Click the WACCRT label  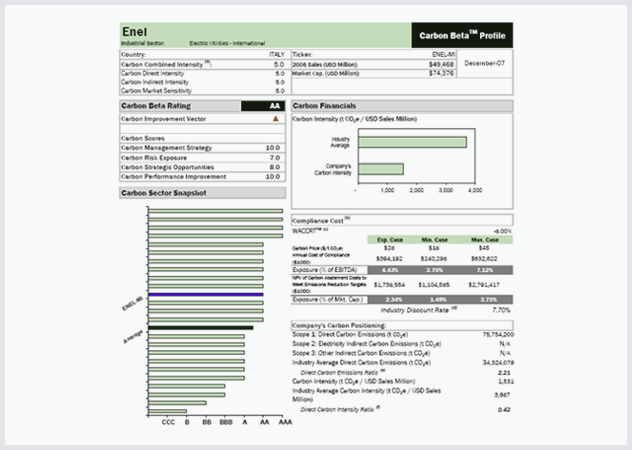(310, 231)
